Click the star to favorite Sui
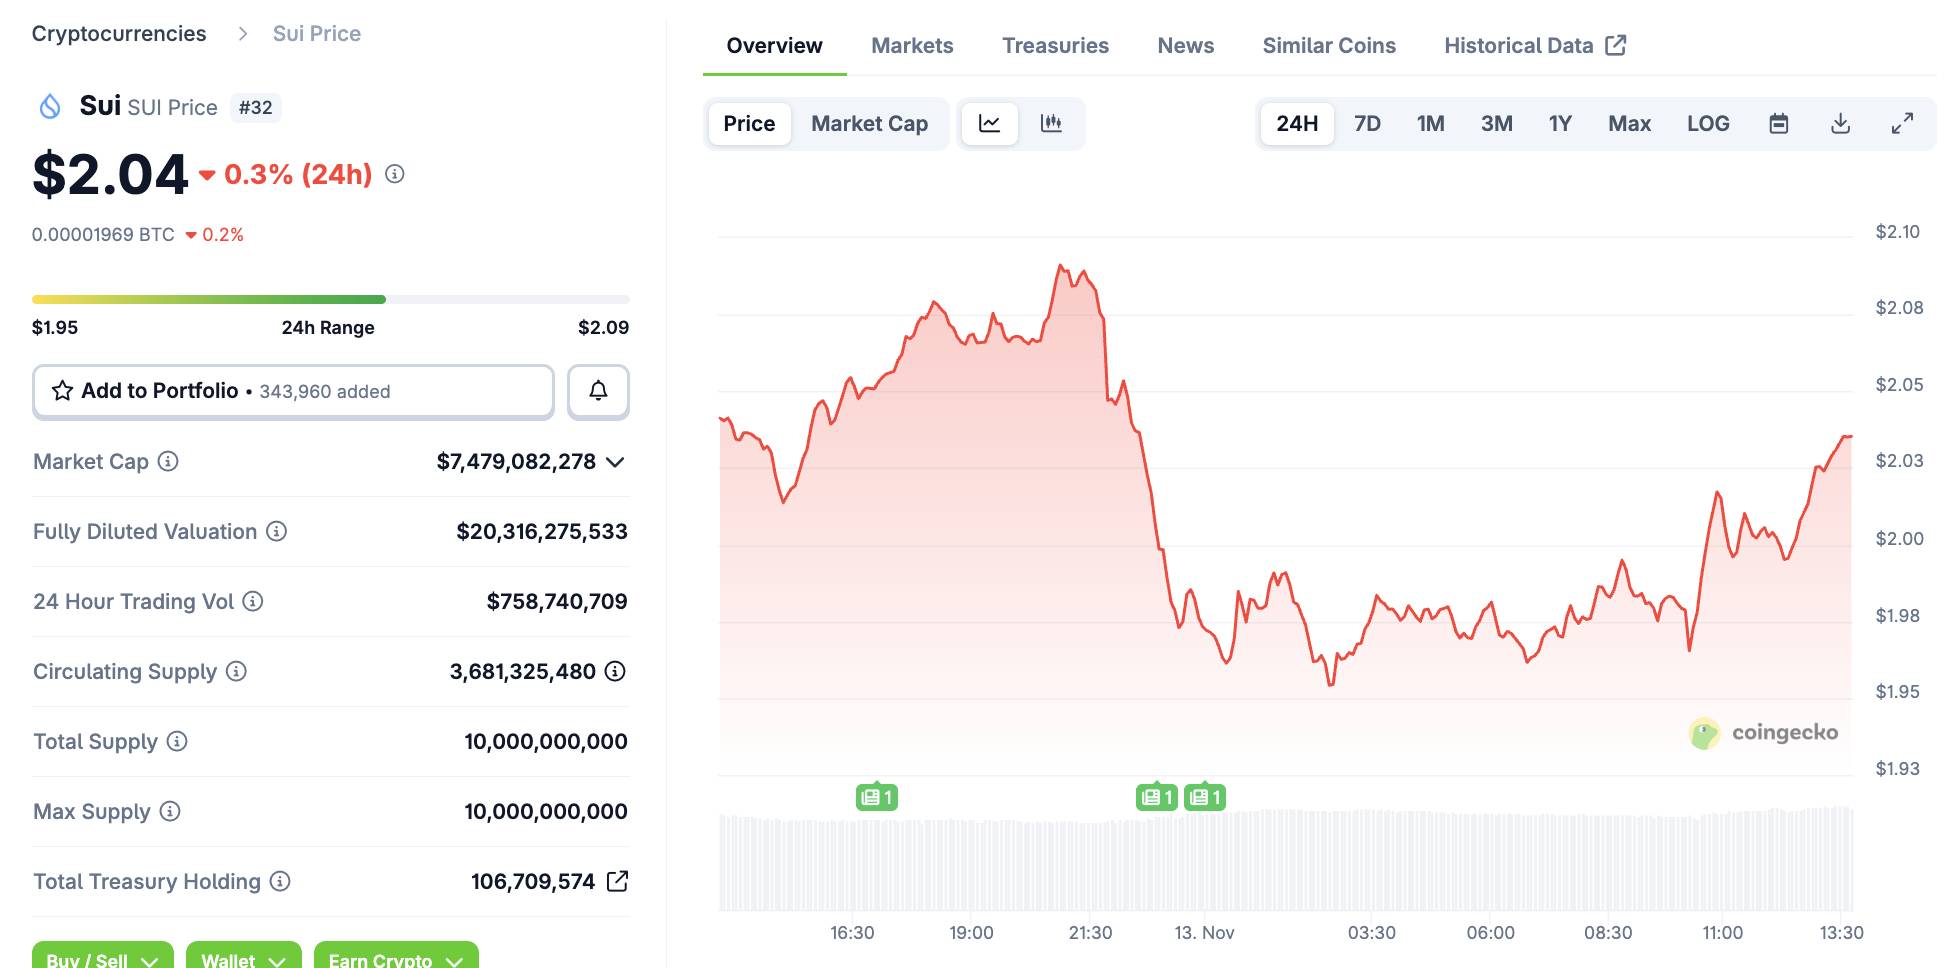 coord(62,391)
